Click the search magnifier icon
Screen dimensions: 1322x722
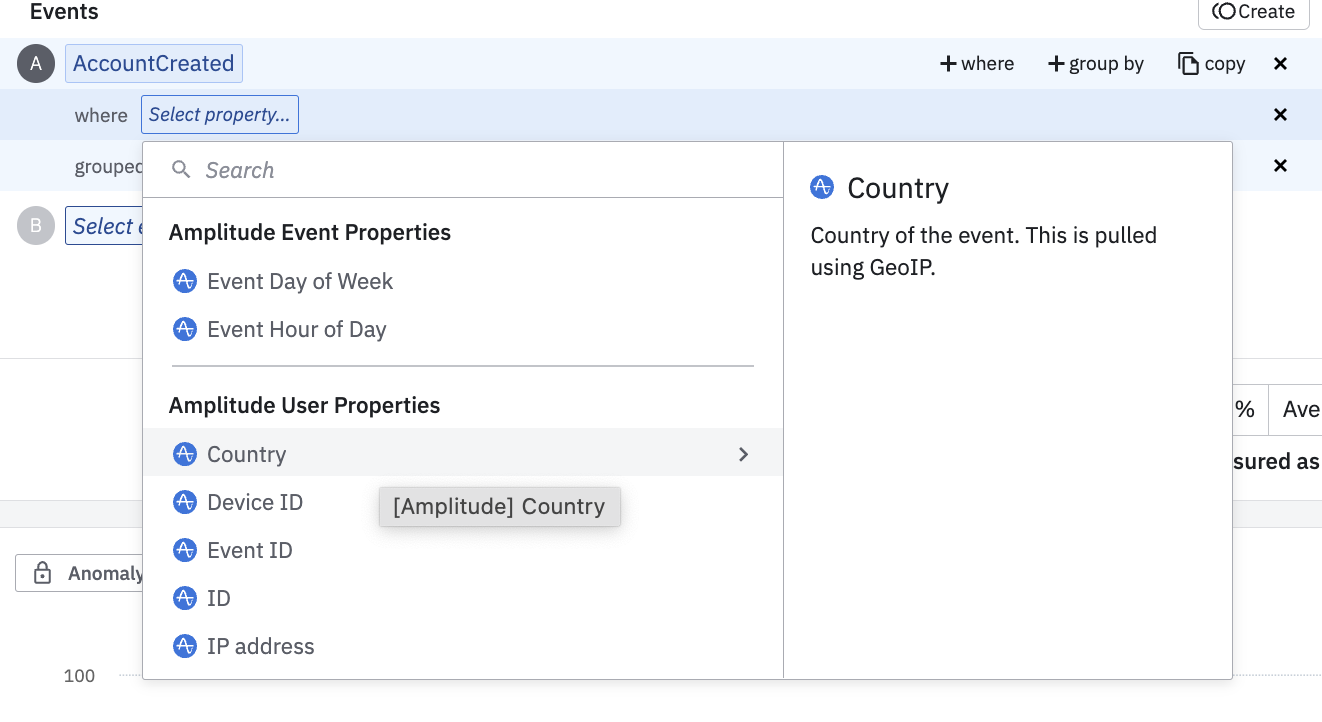click(181, 170)
